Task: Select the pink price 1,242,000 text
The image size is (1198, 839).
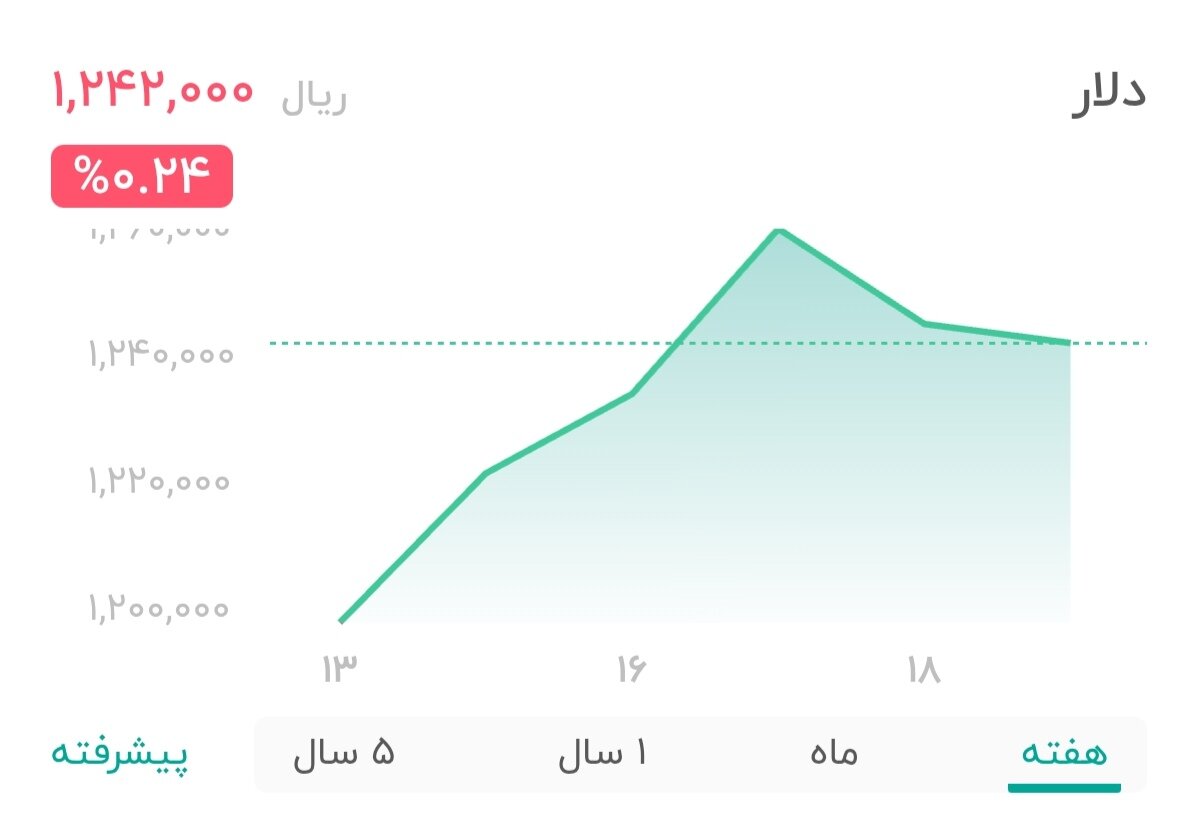Action: (152, 91)
